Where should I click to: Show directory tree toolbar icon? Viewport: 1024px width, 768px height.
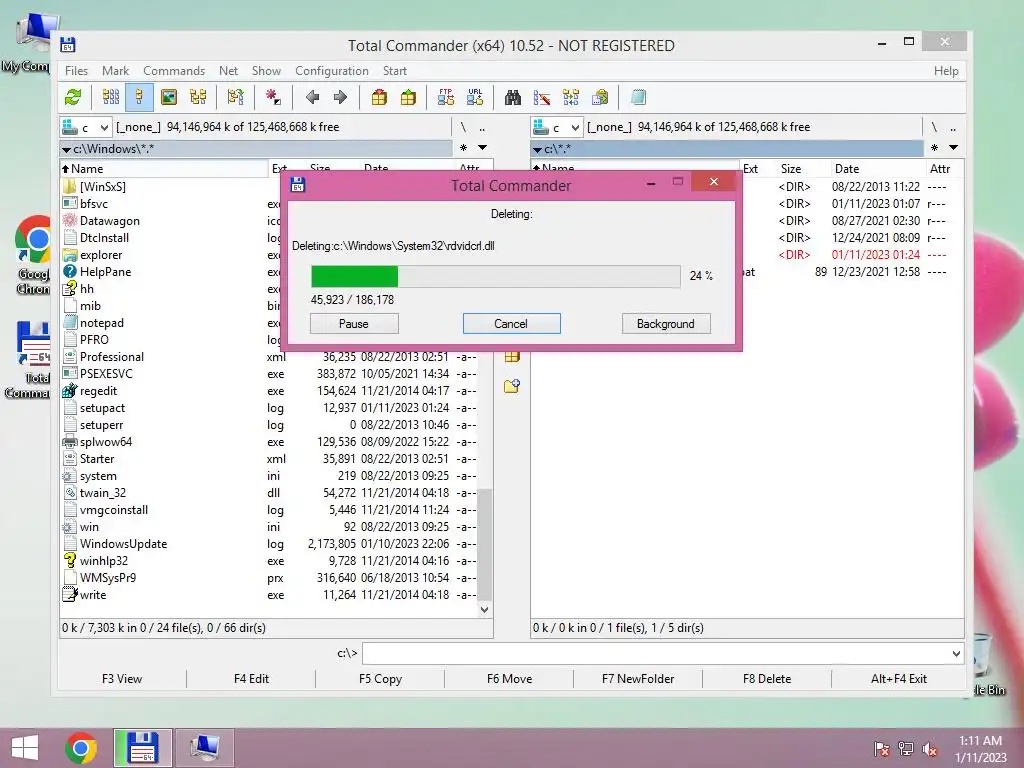(x=198, y=97)
